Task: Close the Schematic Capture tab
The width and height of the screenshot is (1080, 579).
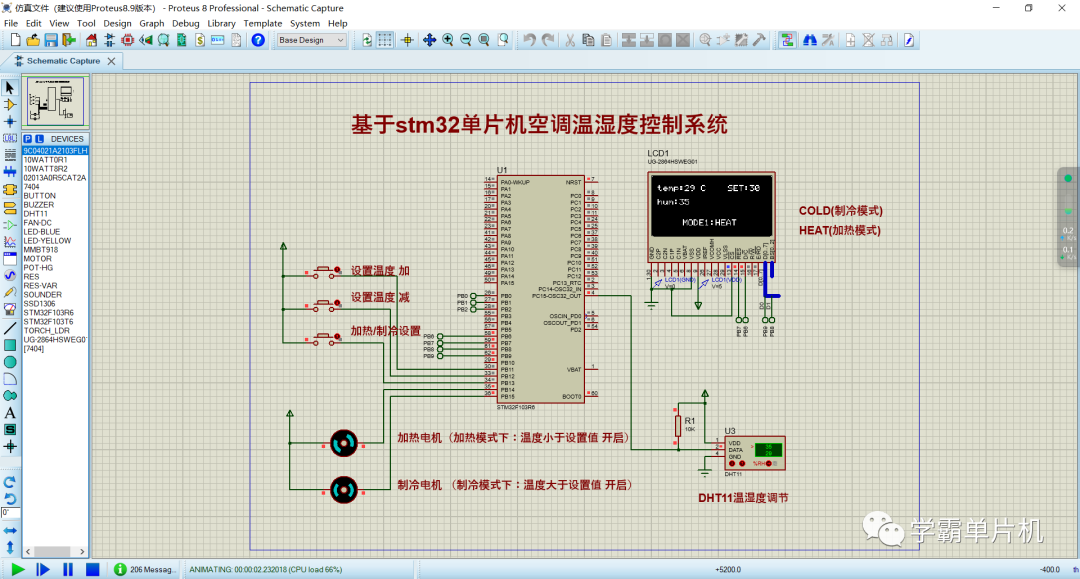Action: [x=112, y=61]
